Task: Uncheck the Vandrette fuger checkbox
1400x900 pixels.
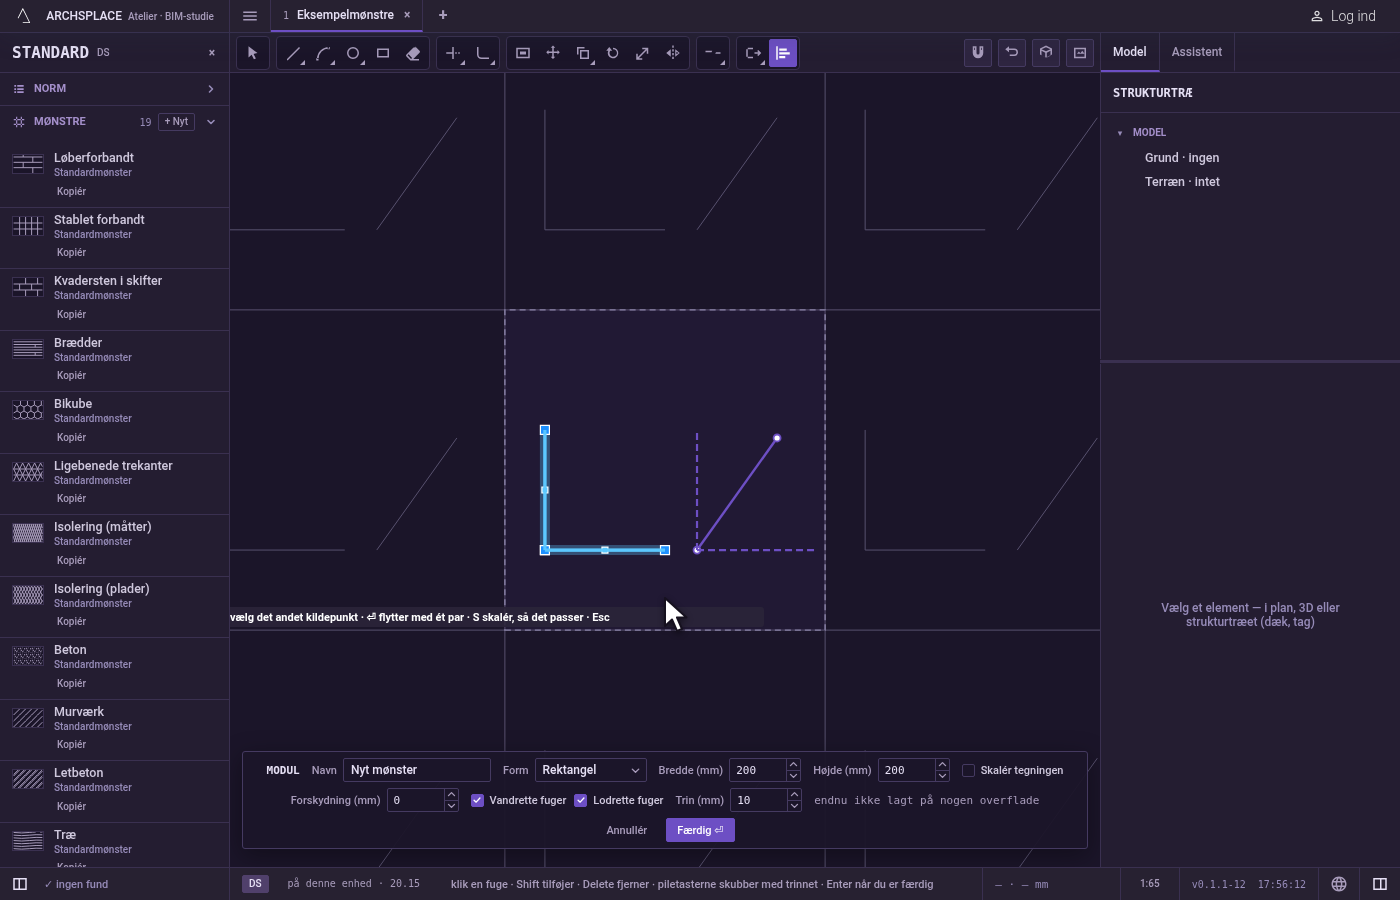Action: point(477,800)
